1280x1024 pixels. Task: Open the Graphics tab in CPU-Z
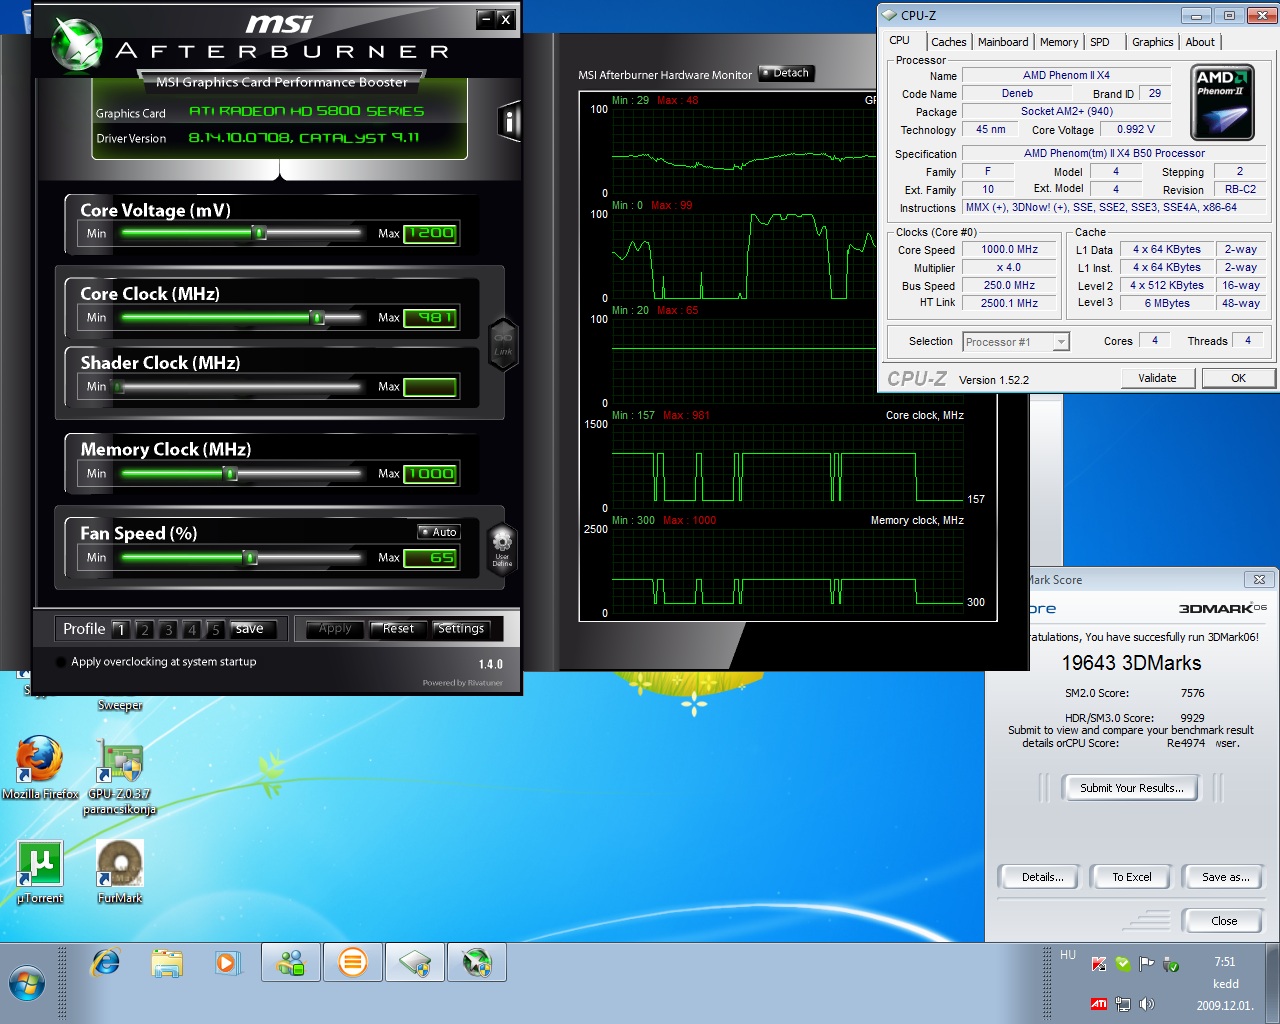(1153, 42)
